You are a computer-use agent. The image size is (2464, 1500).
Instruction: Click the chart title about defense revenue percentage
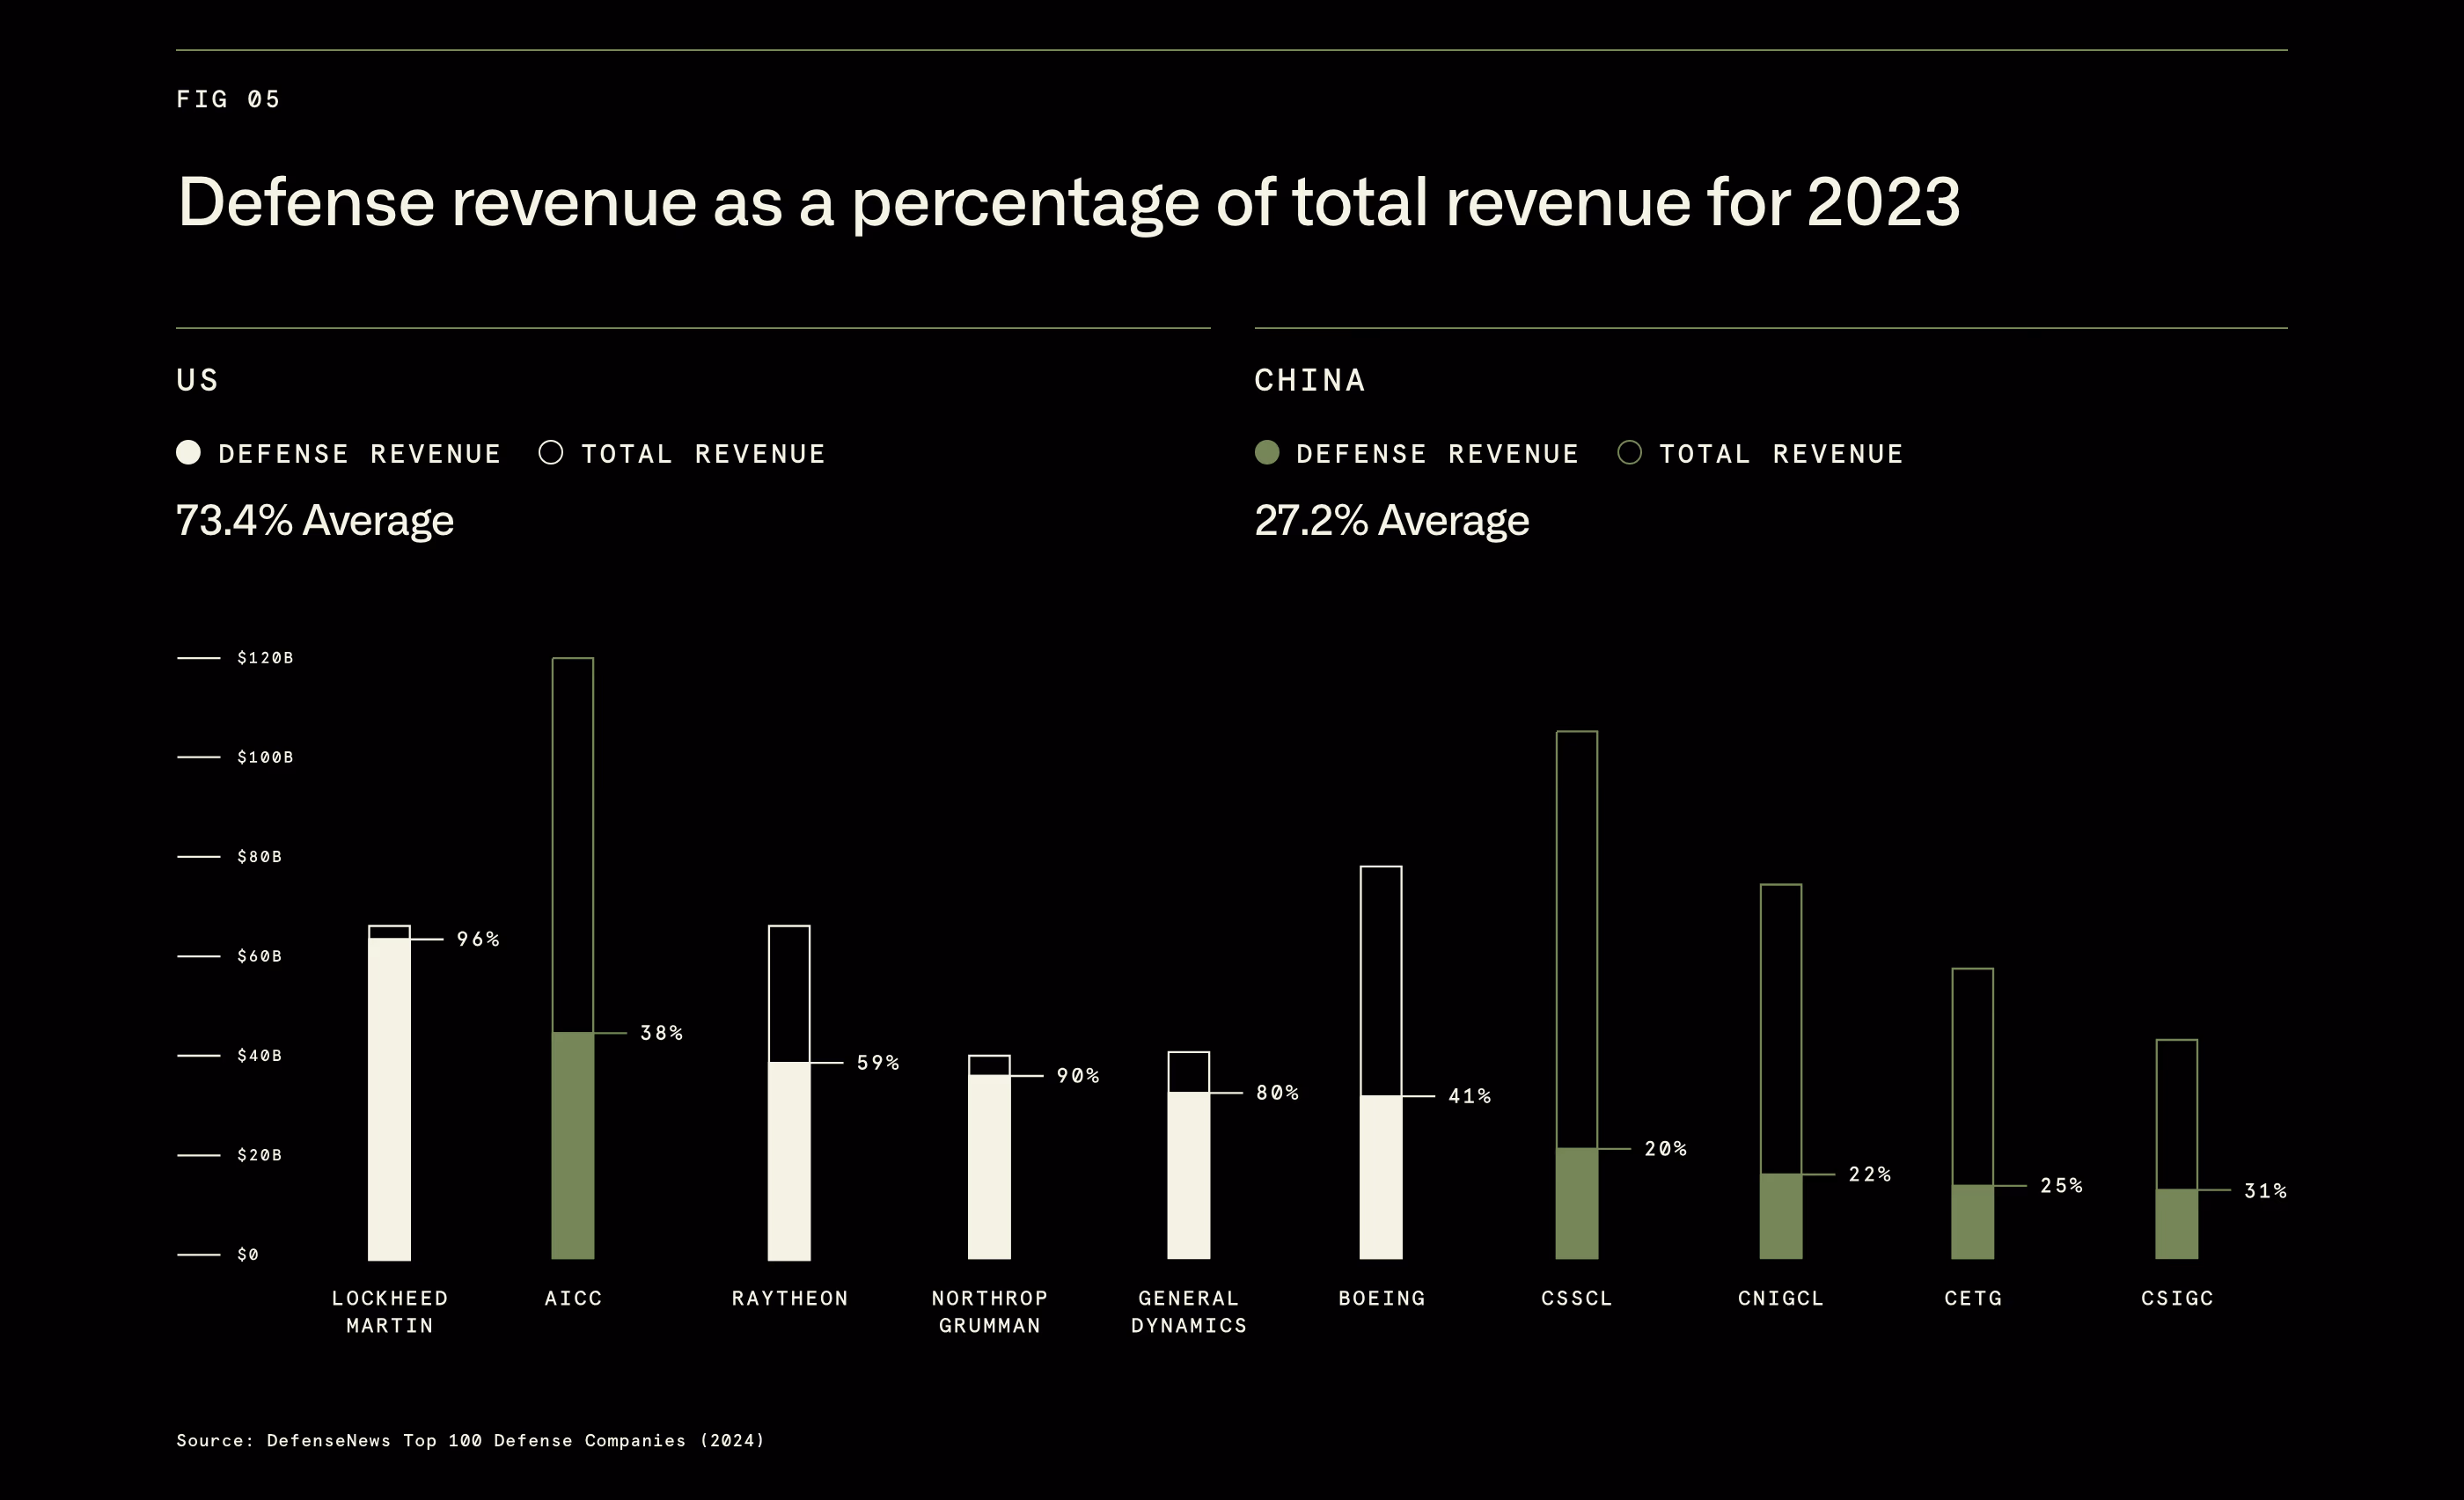point(1069,202)
